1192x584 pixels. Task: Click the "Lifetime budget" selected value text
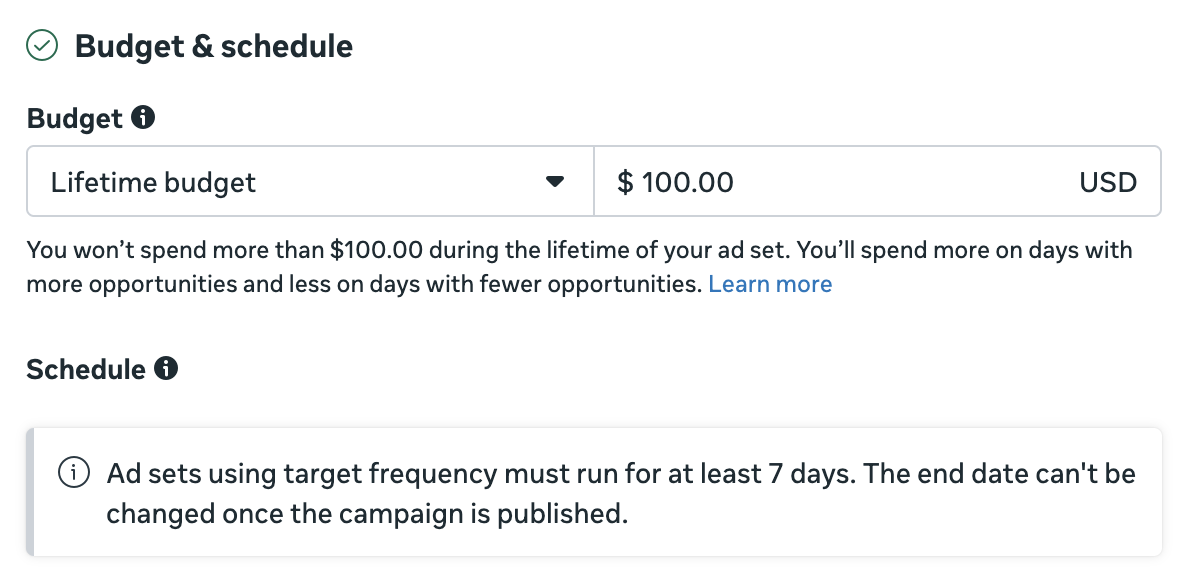click(154, 182)
